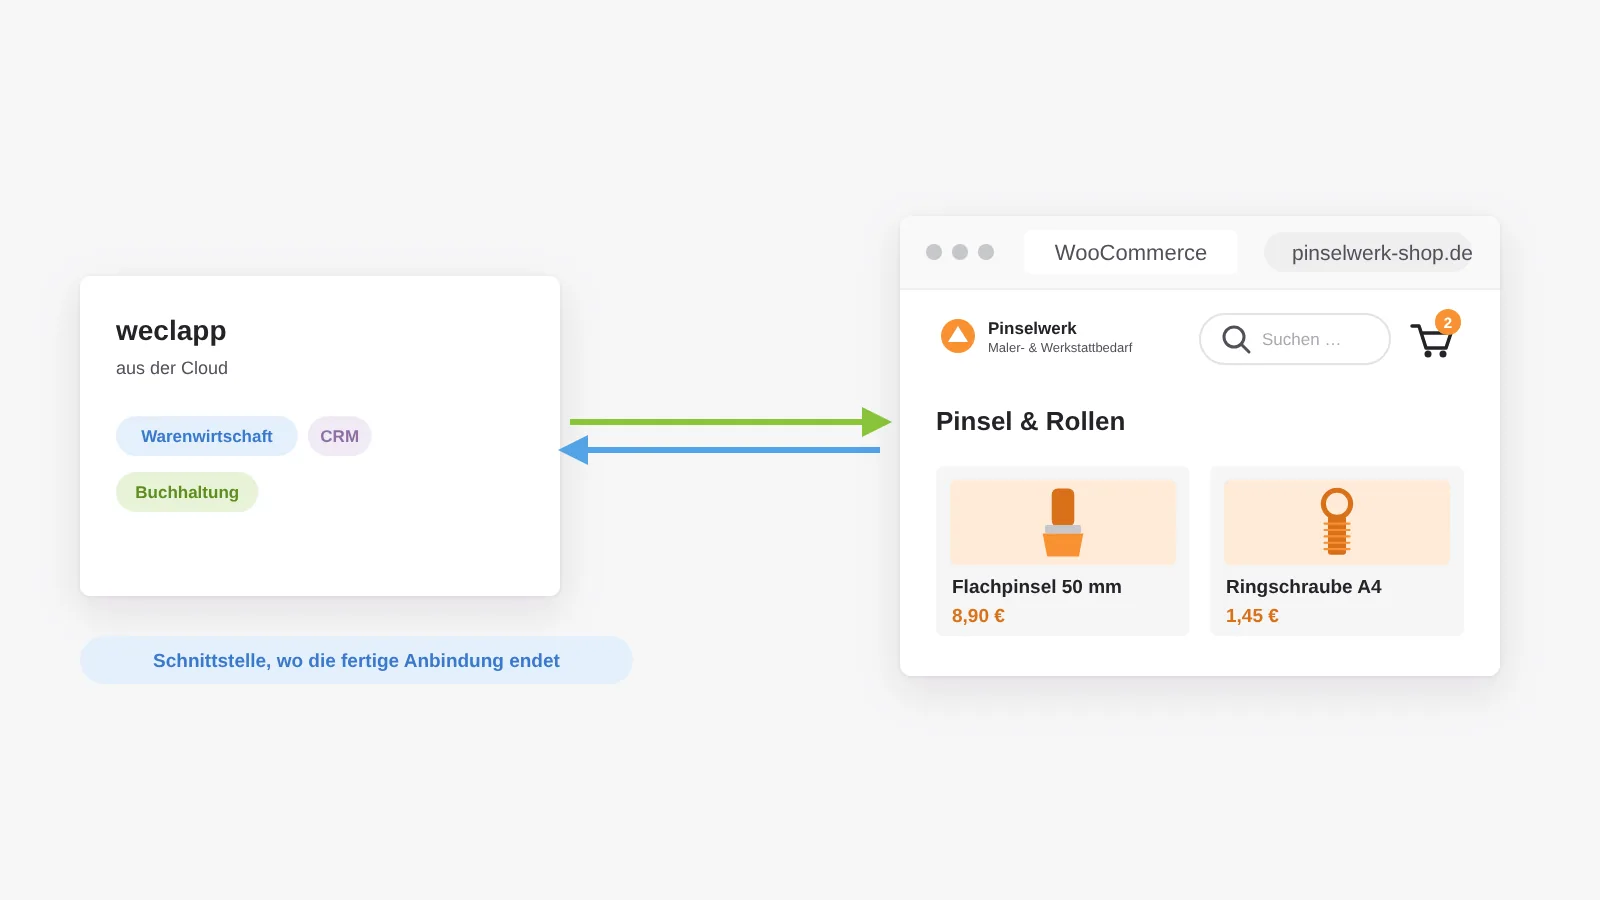The width and height of the screenshot is (1600, 900).
Task: Click the orange Pinselwerk logo
Action: coord(958,336)
